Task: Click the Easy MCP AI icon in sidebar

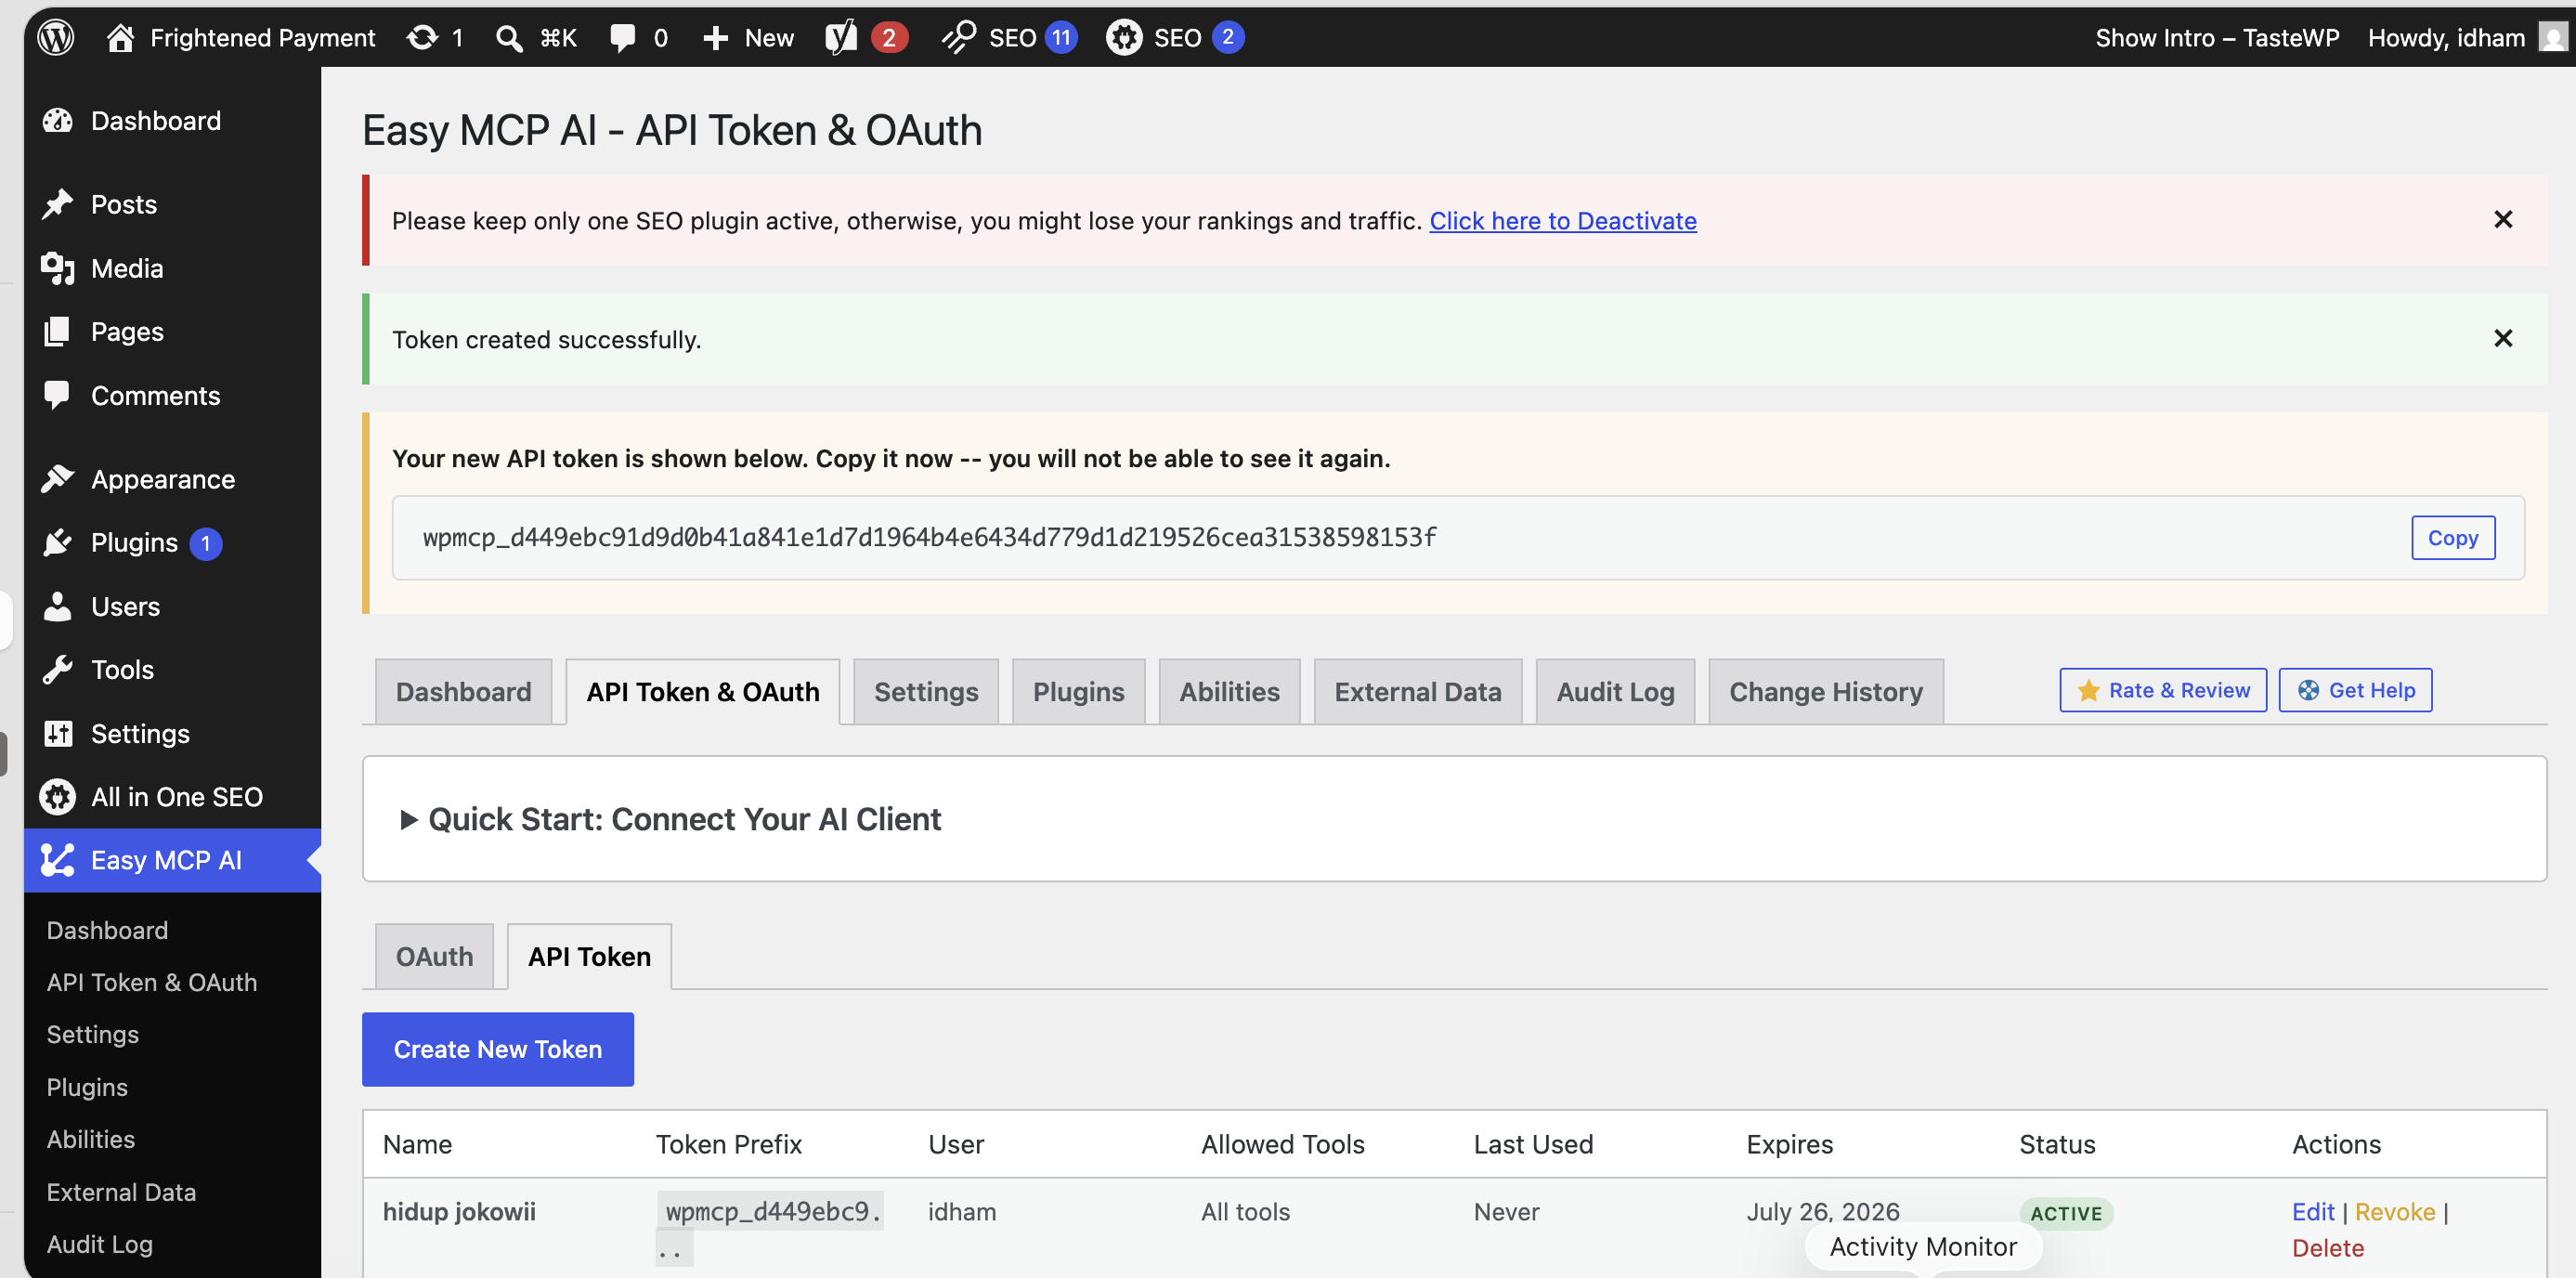Action: [58, 860]
